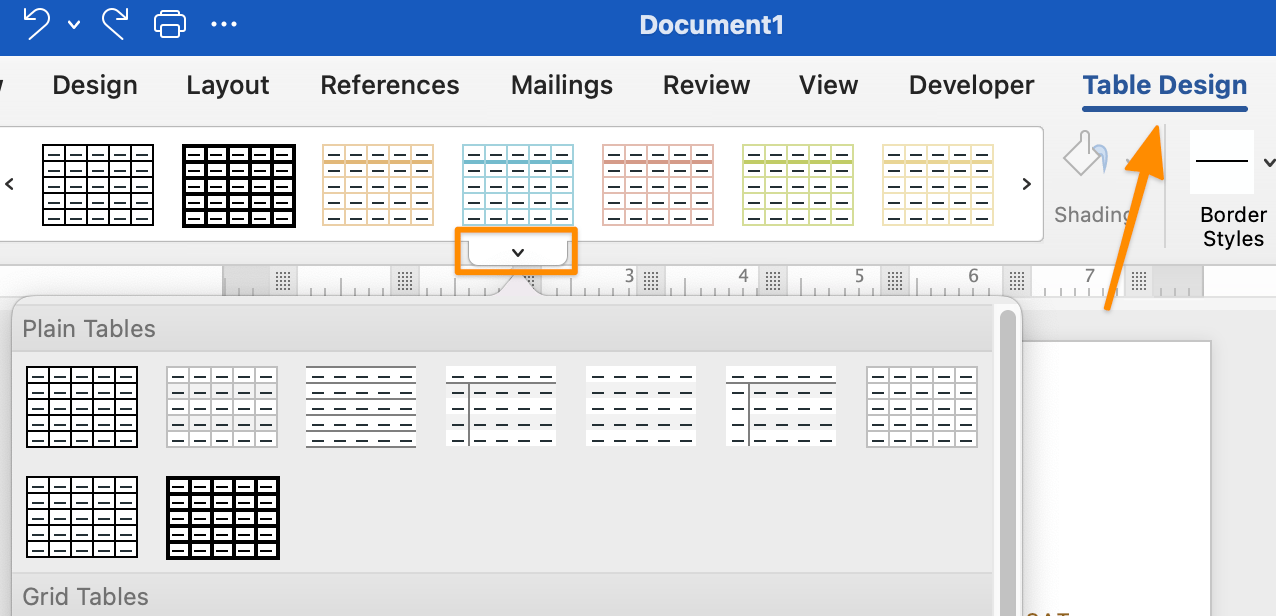This screenshot has height=616, width=1276.
Task: Open the Mailings tab
Action: click(562, 86)
